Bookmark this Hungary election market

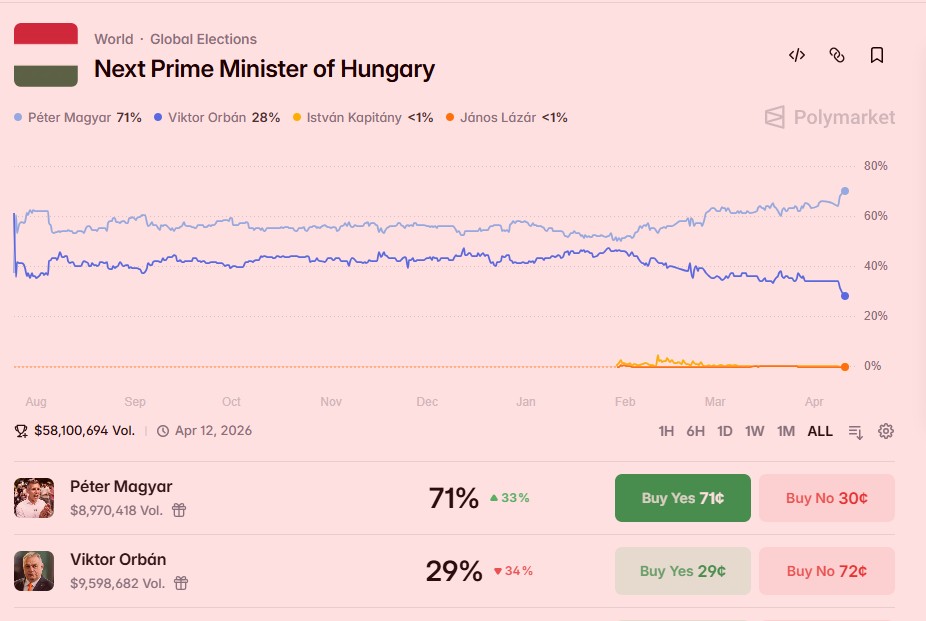click(877, 56)
